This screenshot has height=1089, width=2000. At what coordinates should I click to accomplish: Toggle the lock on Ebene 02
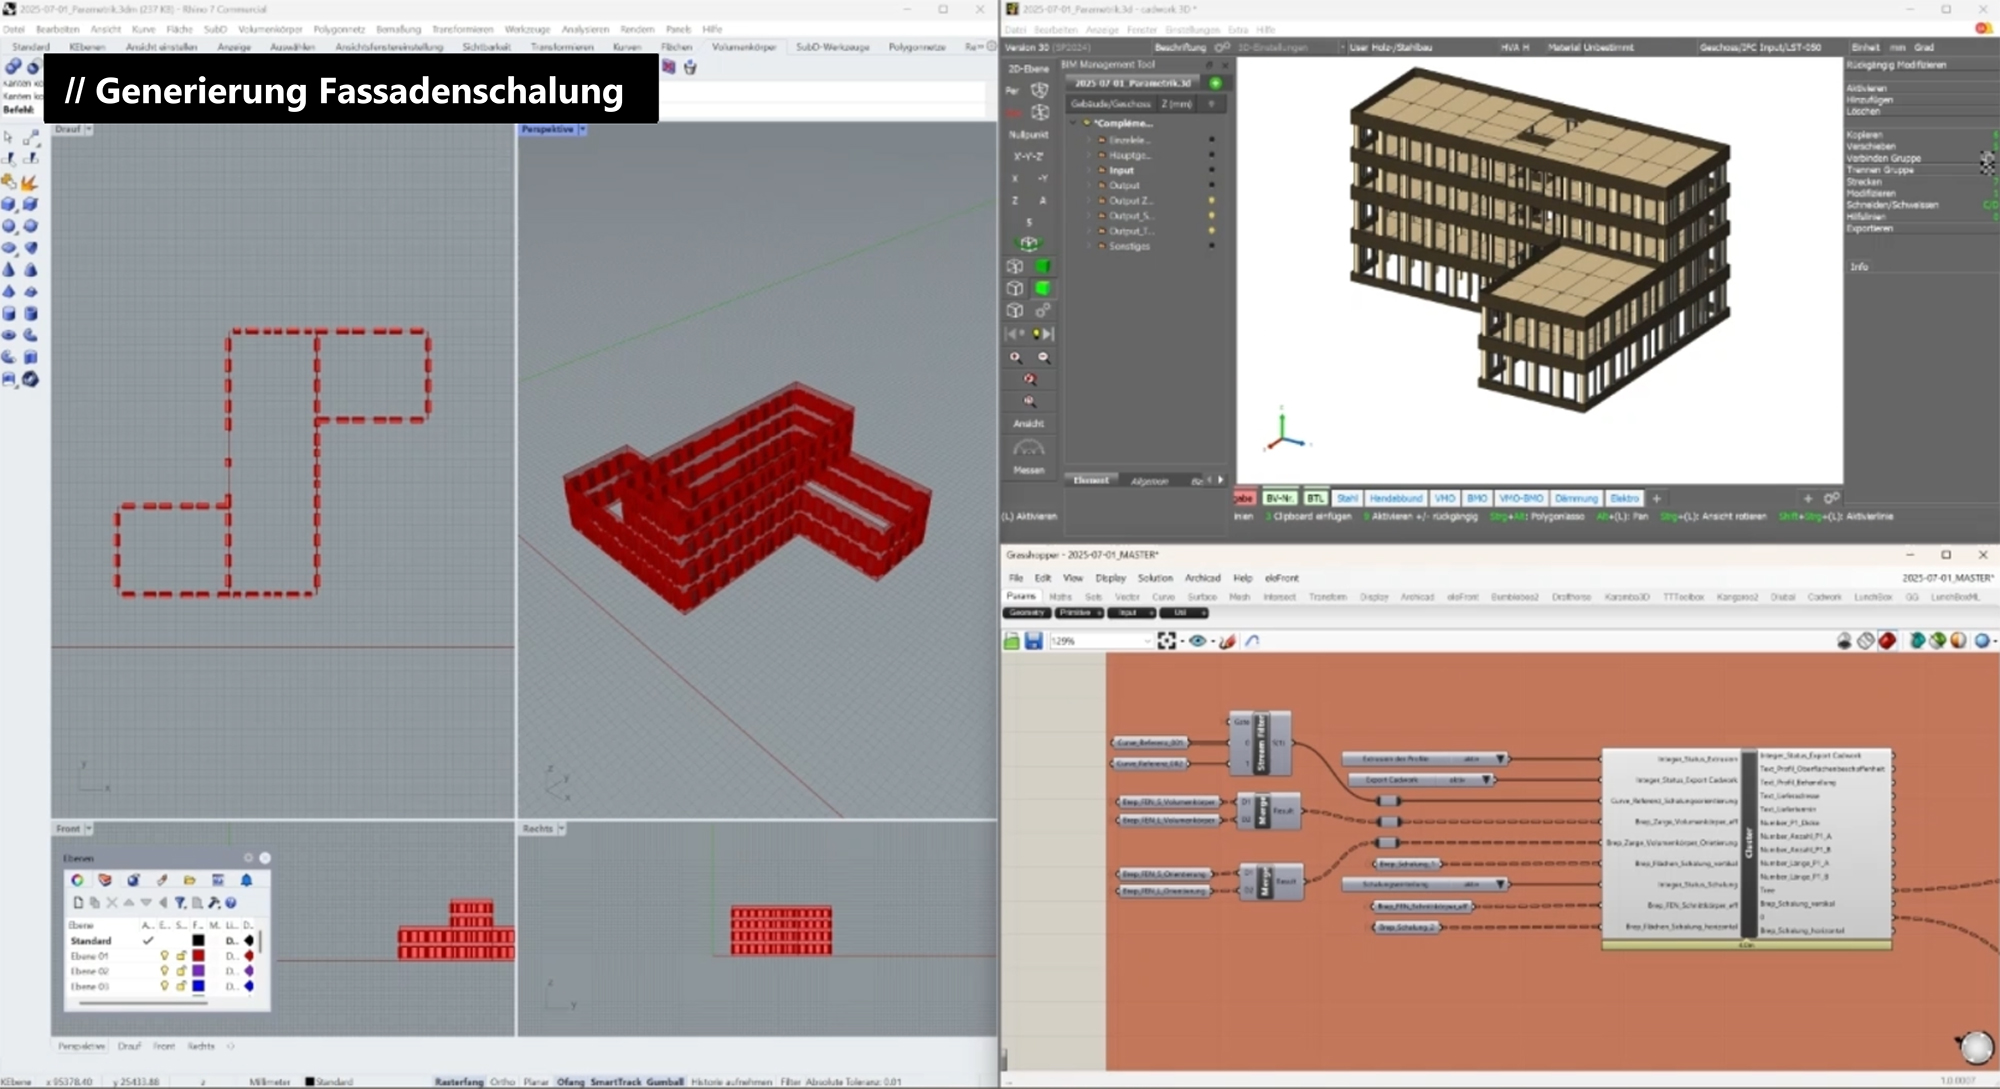coord(181,971)
